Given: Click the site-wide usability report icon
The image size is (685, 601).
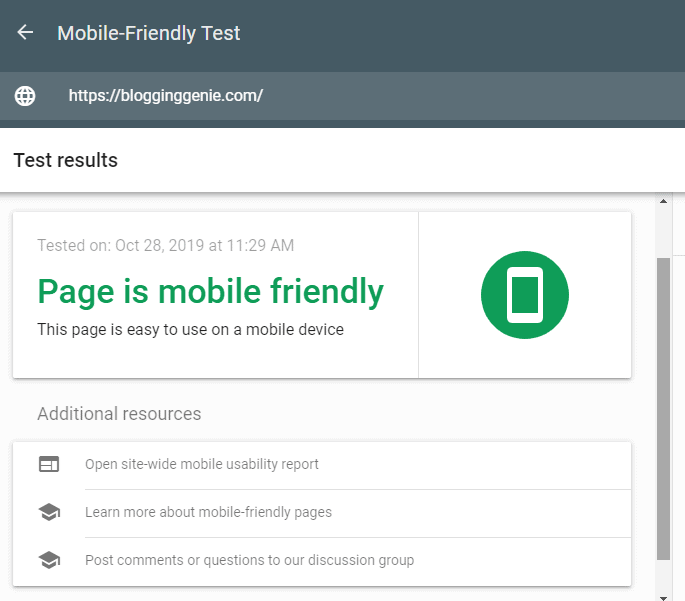Looking at the screenshot, I should (49, 464).
